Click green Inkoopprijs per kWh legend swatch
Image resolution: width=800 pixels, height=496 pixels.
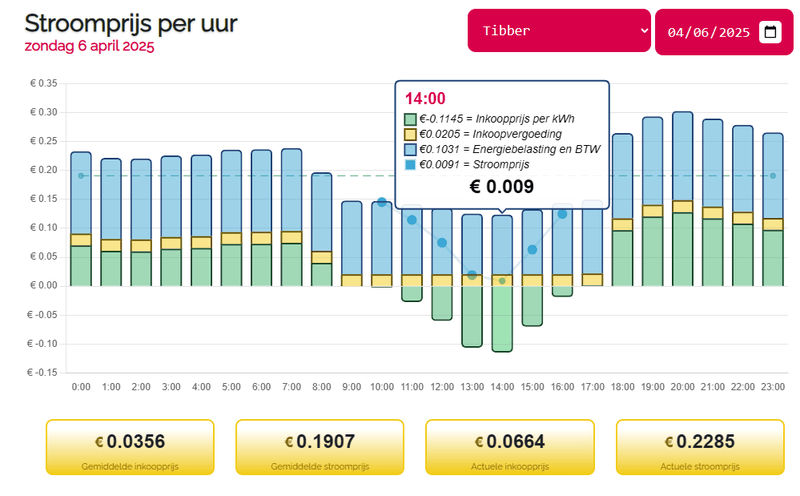click(x=411, y=119)
